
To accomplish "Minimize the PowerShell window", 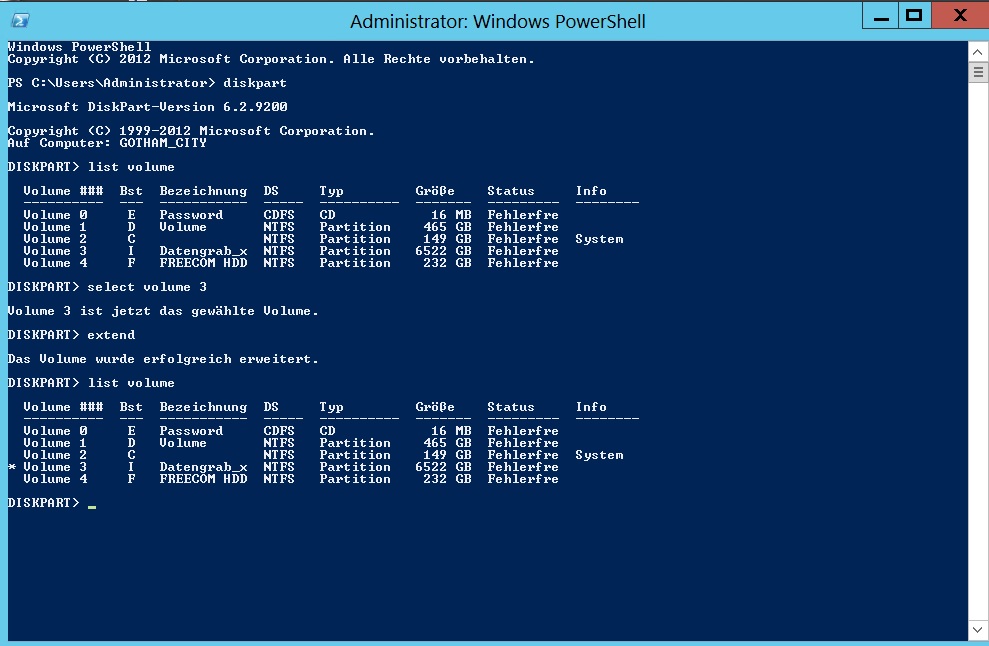I will click(x=881, y=16).
